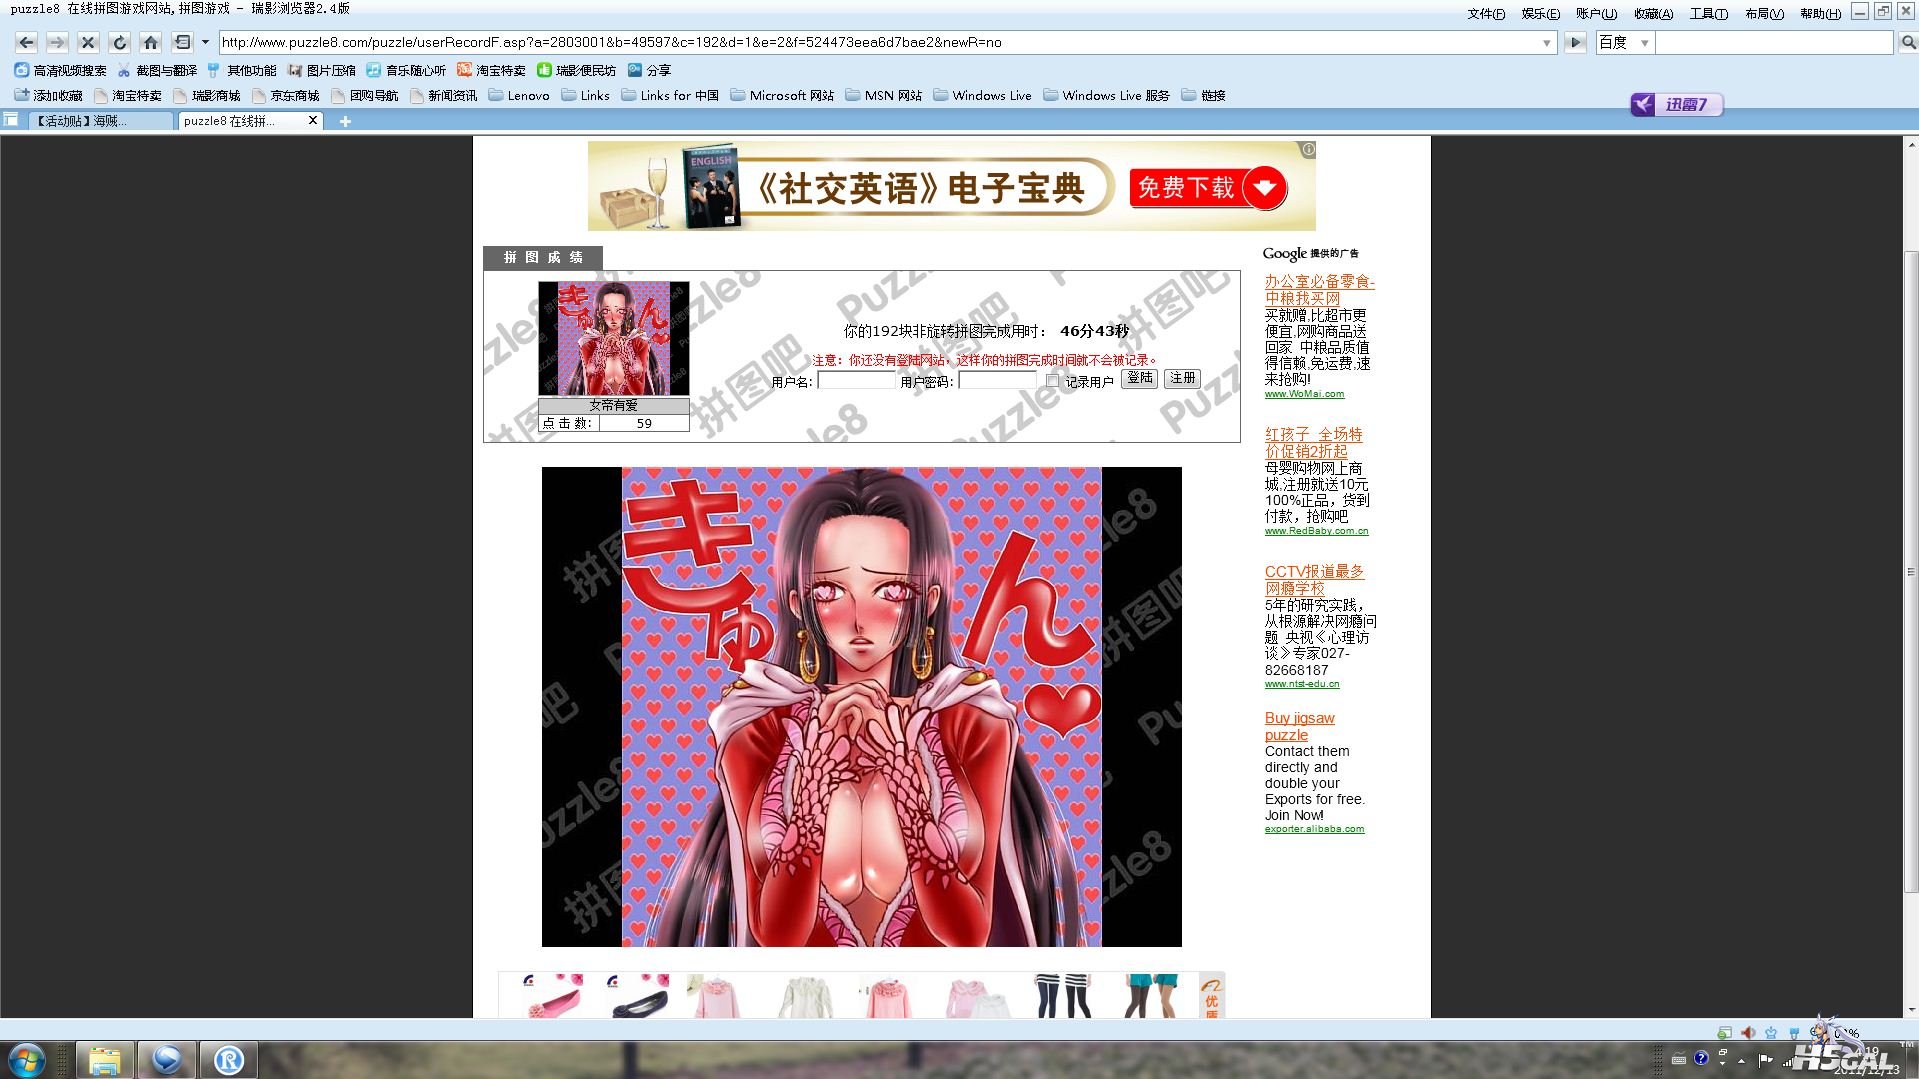1919x1079 pixels.
Task: Add a new browser tab
Action: [345, 121]
